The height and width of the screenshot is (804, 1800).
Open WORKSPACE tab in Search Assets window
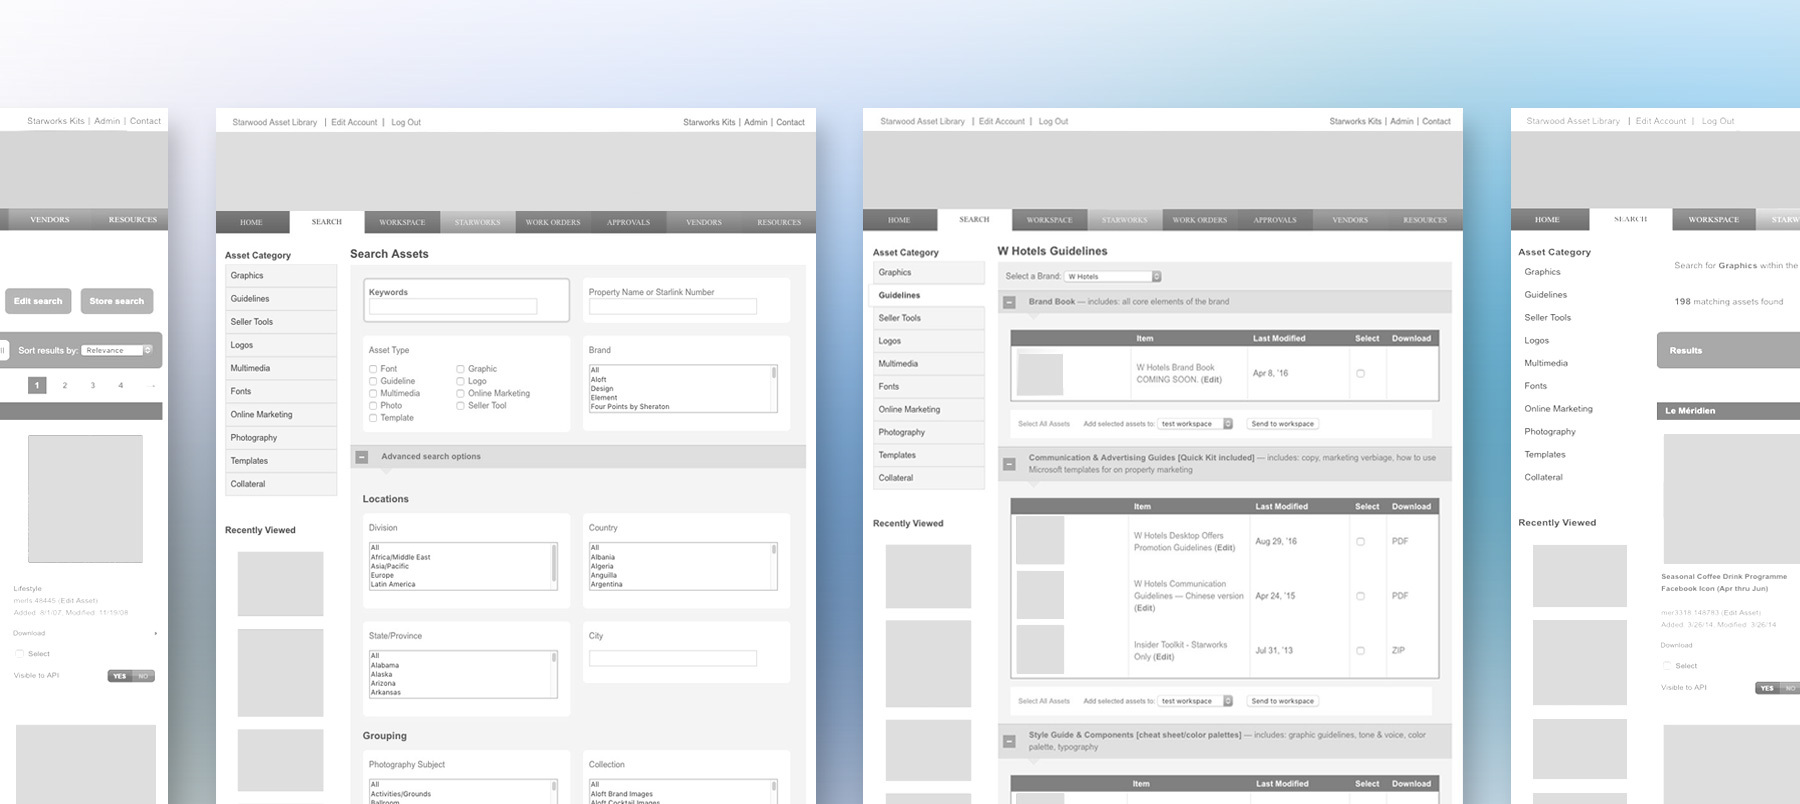pos(402,222)
